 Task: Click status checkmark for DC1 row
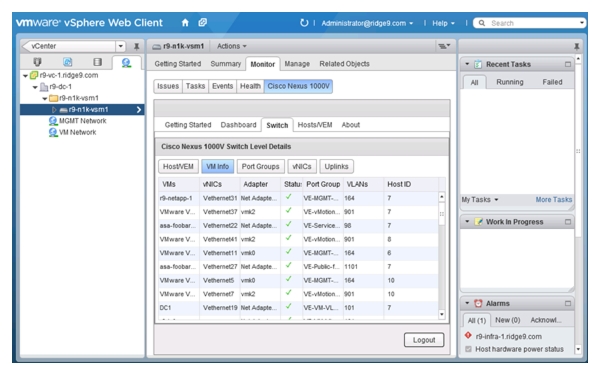[x=289, y=307]
